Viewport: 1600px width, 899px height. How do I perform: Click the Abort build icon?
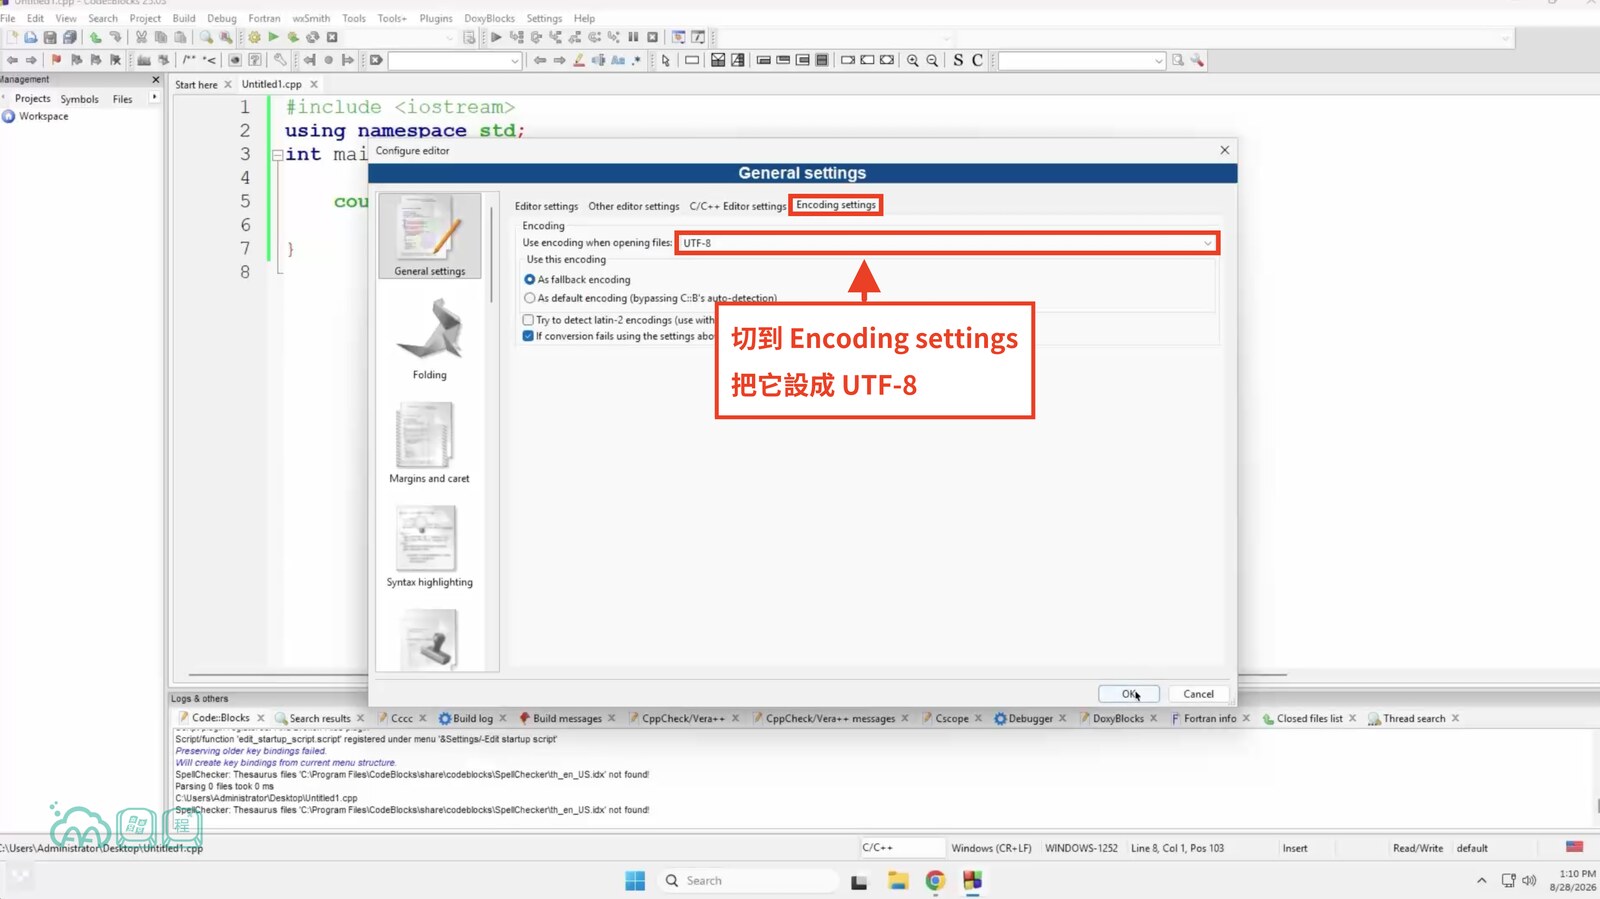pos(332,37)
